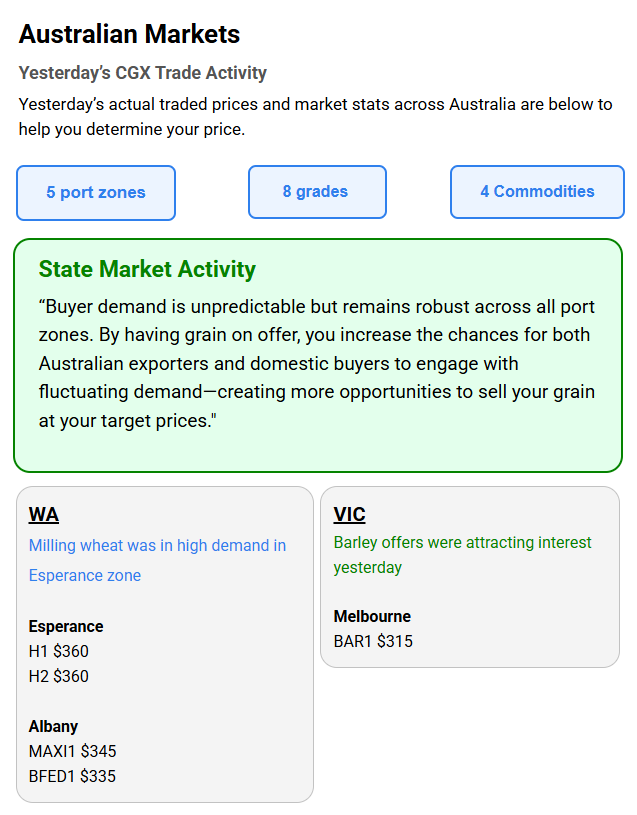Click the 5 port zones button
Screen dimensions: 637x815
pyautogui.click(x=96, y=193)
